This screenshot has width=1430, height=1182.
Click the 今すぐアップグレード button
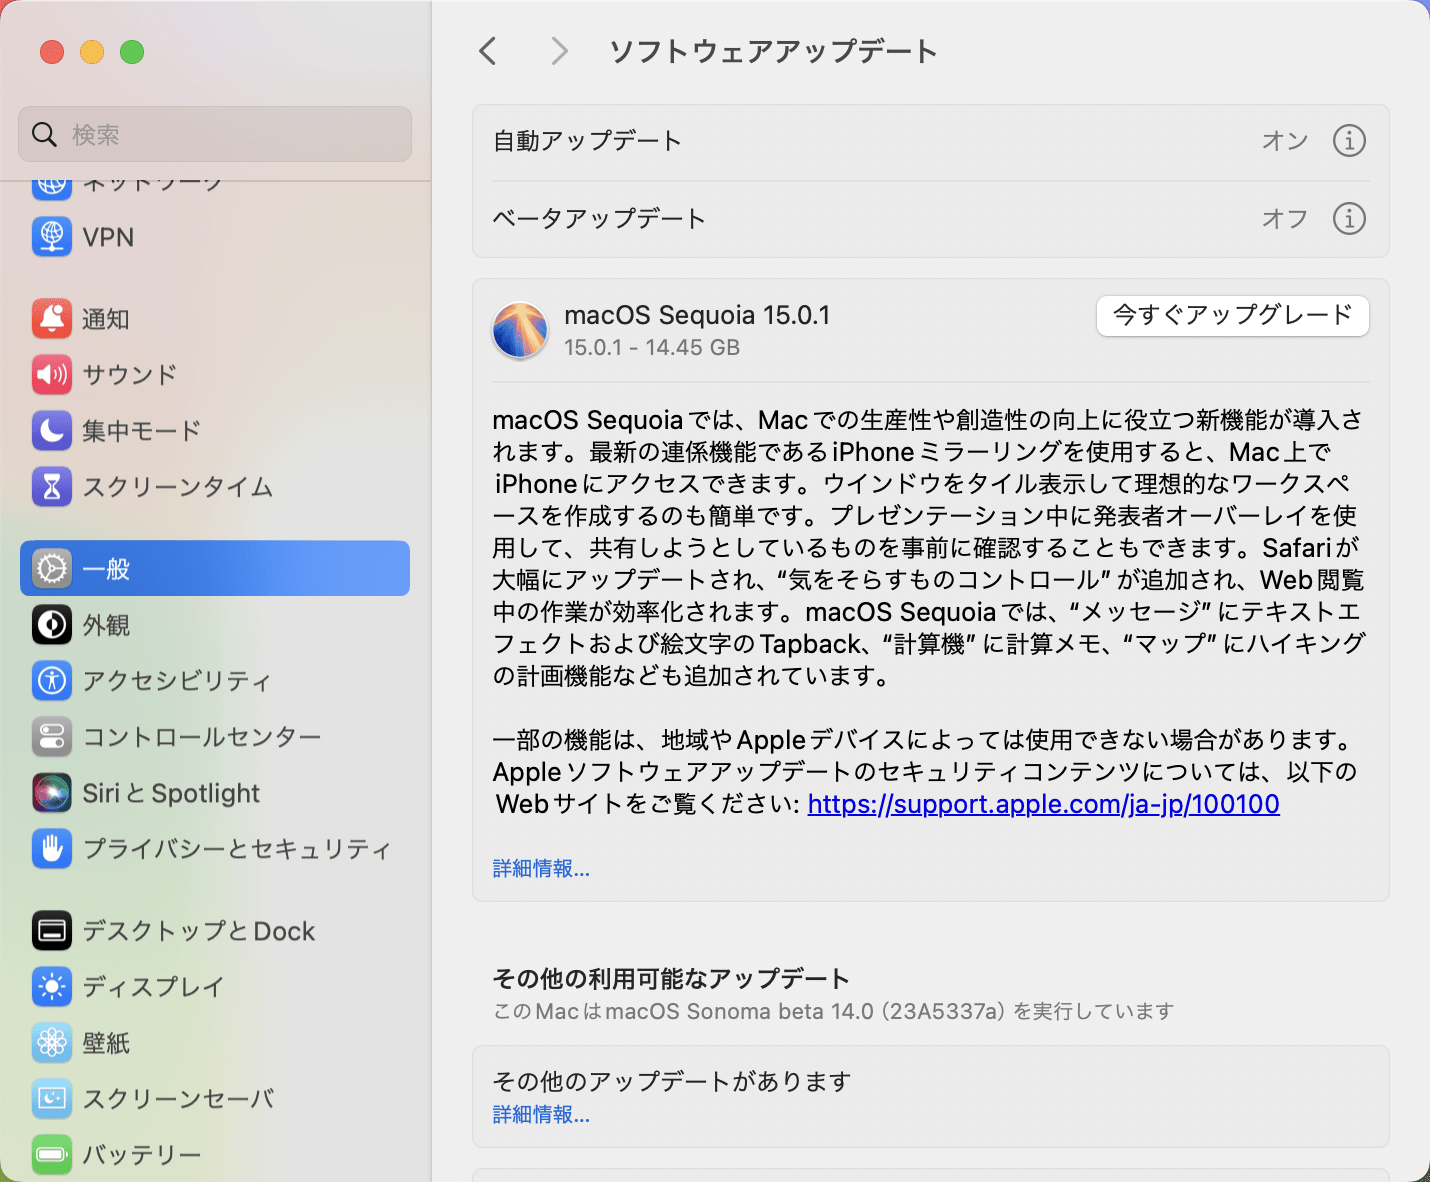pyautogui.click(x=1232, y=316)
